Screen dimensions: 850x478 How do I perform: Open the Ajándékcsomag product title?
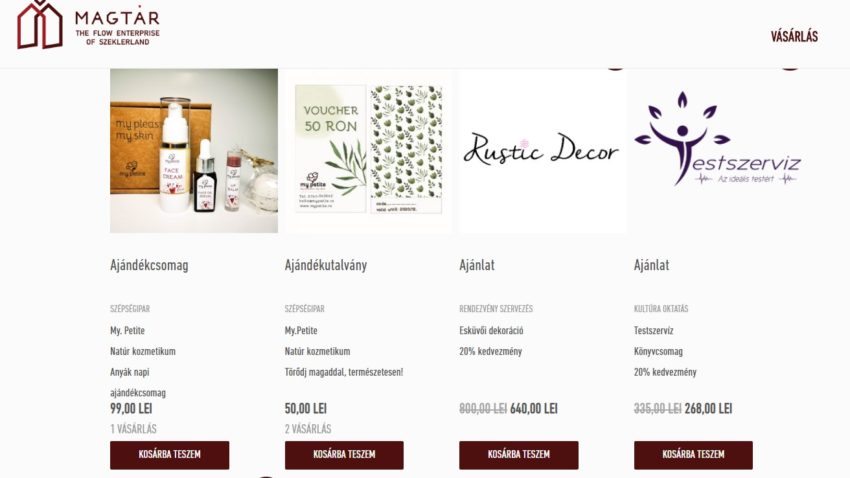coord(149,265)
